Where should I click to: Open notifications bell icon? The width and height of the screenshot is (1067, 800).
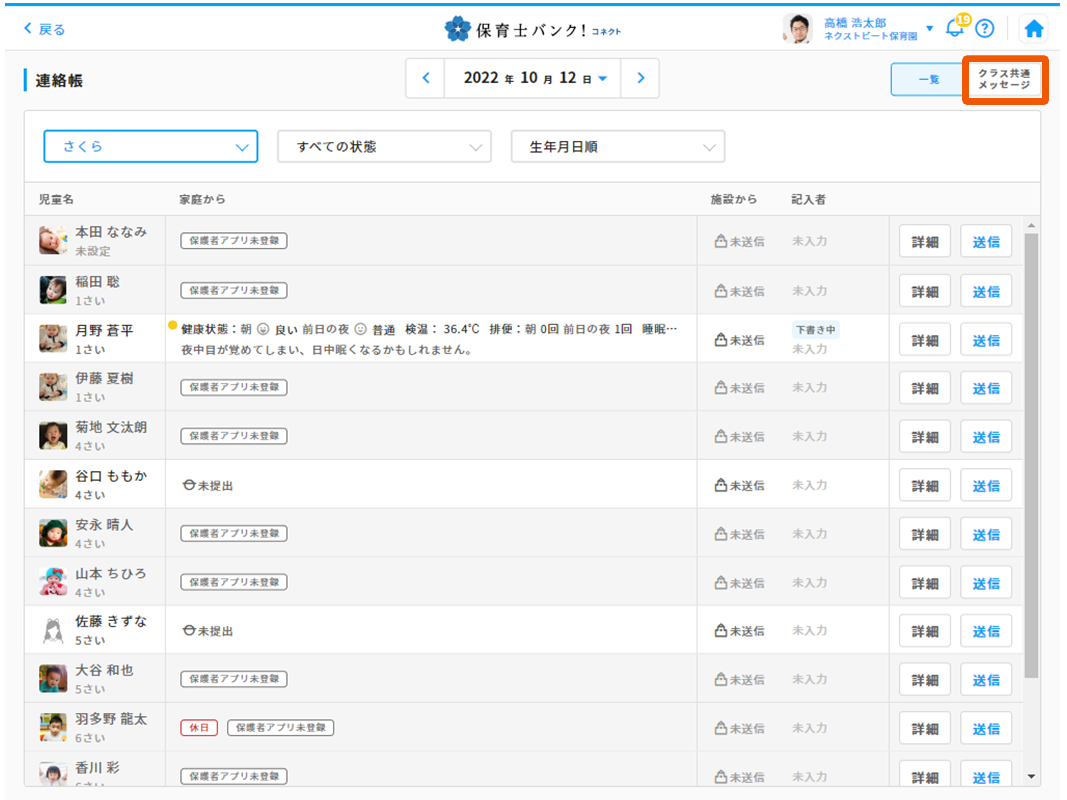tap(954, 28)
